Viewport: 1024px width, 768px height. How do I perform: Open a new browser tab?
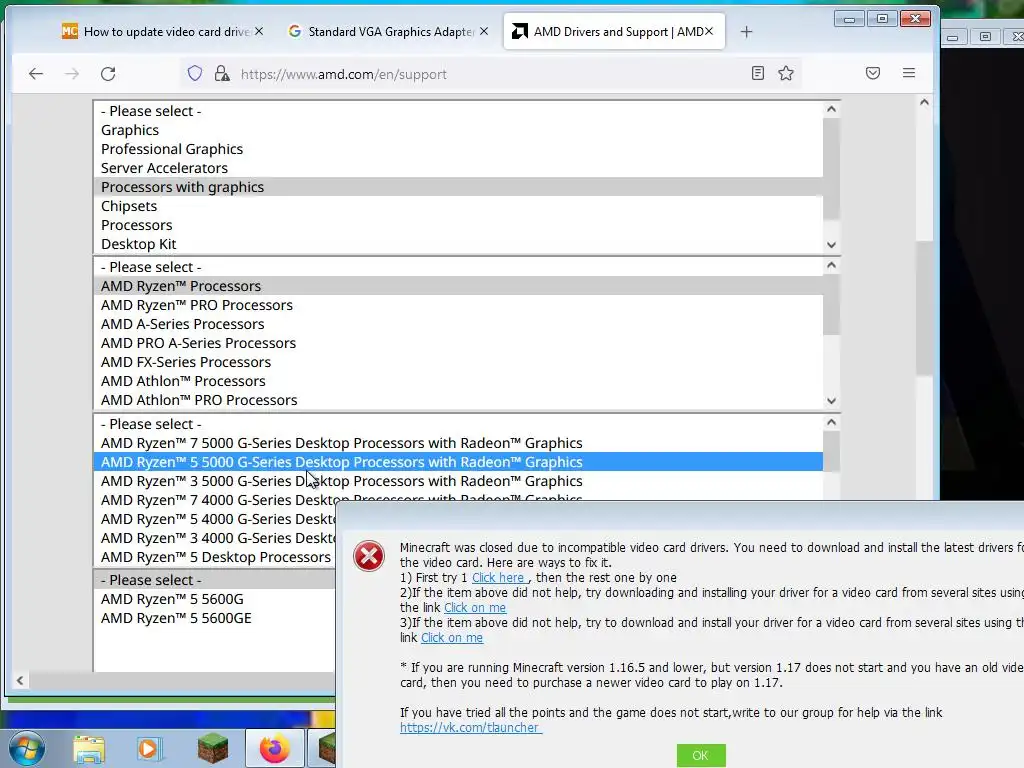pos(746,31)
